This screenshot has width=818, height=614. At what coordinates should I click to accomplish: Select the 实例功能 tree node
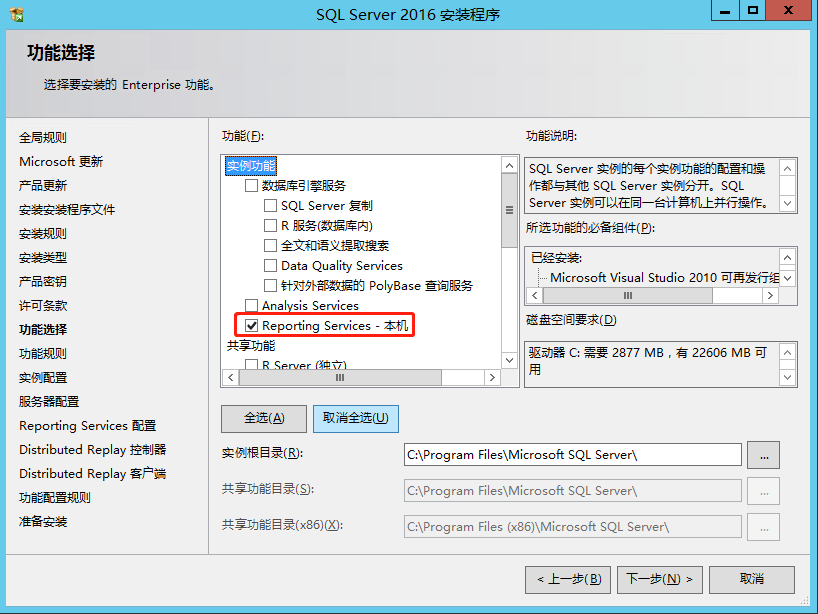coord(251,166)
